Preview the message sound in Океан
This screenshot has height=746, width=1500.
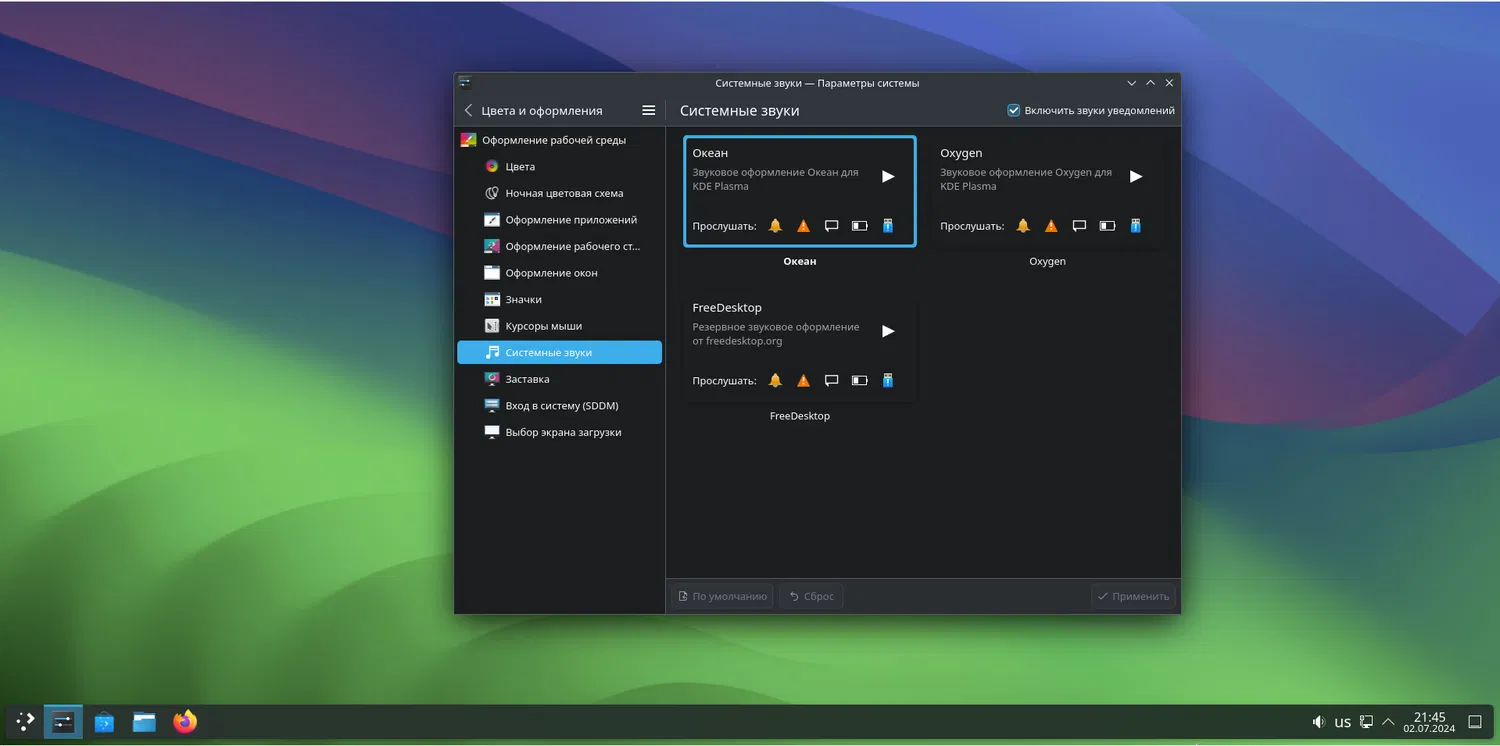tap(831, 226)
